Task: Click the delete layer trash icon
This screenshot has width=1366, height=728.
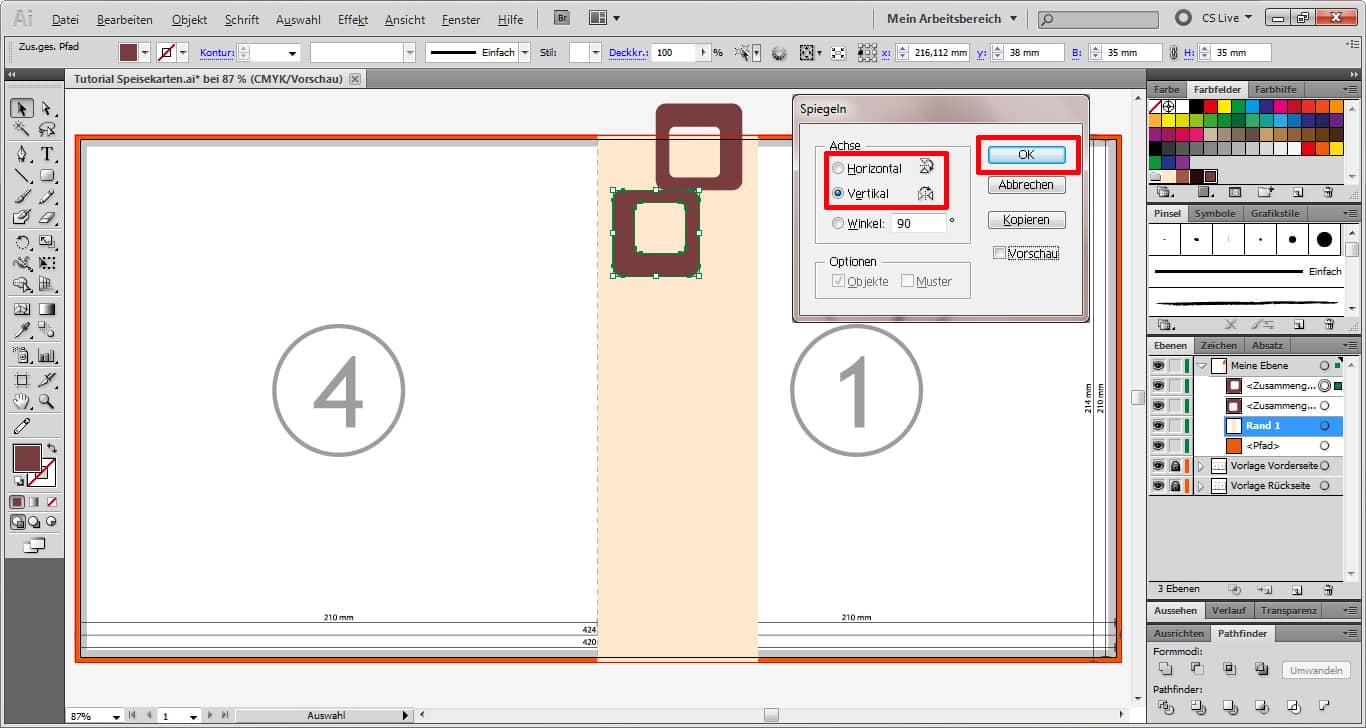Action: [x=1328, y=590]
